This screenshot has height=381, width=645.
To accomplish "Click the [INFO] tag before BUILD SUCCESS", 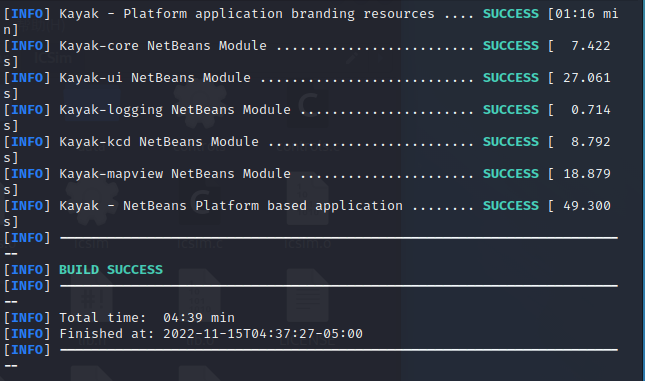I will (x=27, y=270).
